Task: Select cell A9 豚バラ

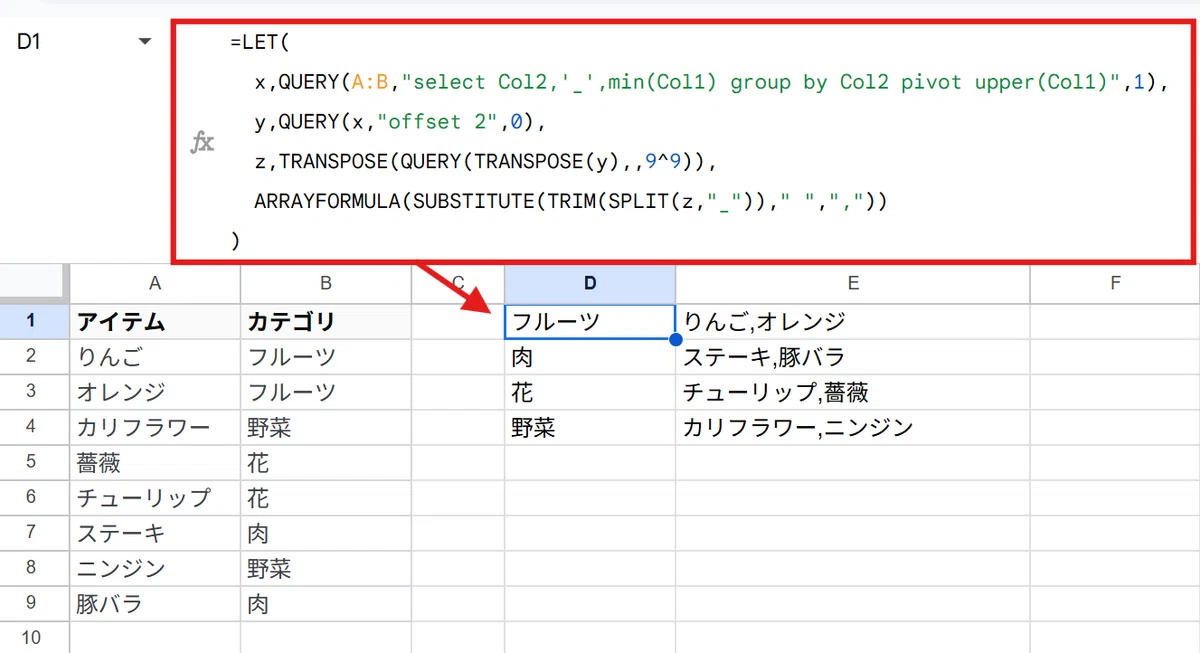Action: pyautogui.click(x=155, y=605)
